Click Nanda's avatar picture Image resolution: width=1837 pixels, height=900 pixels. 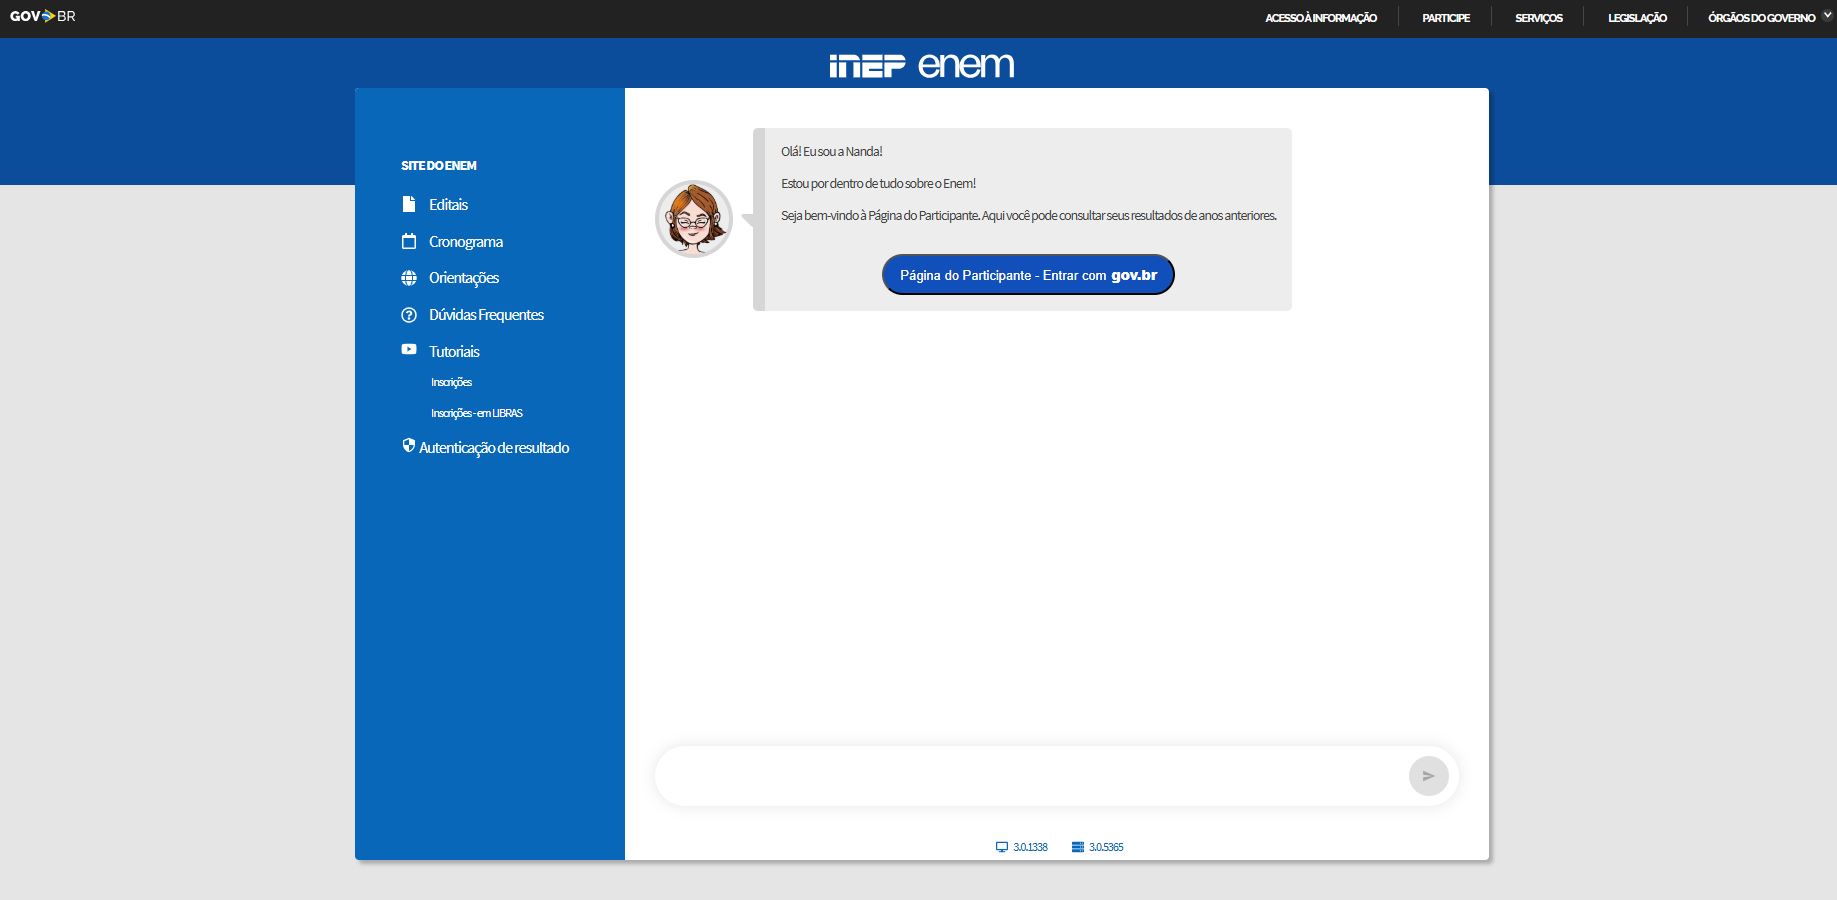694,219
